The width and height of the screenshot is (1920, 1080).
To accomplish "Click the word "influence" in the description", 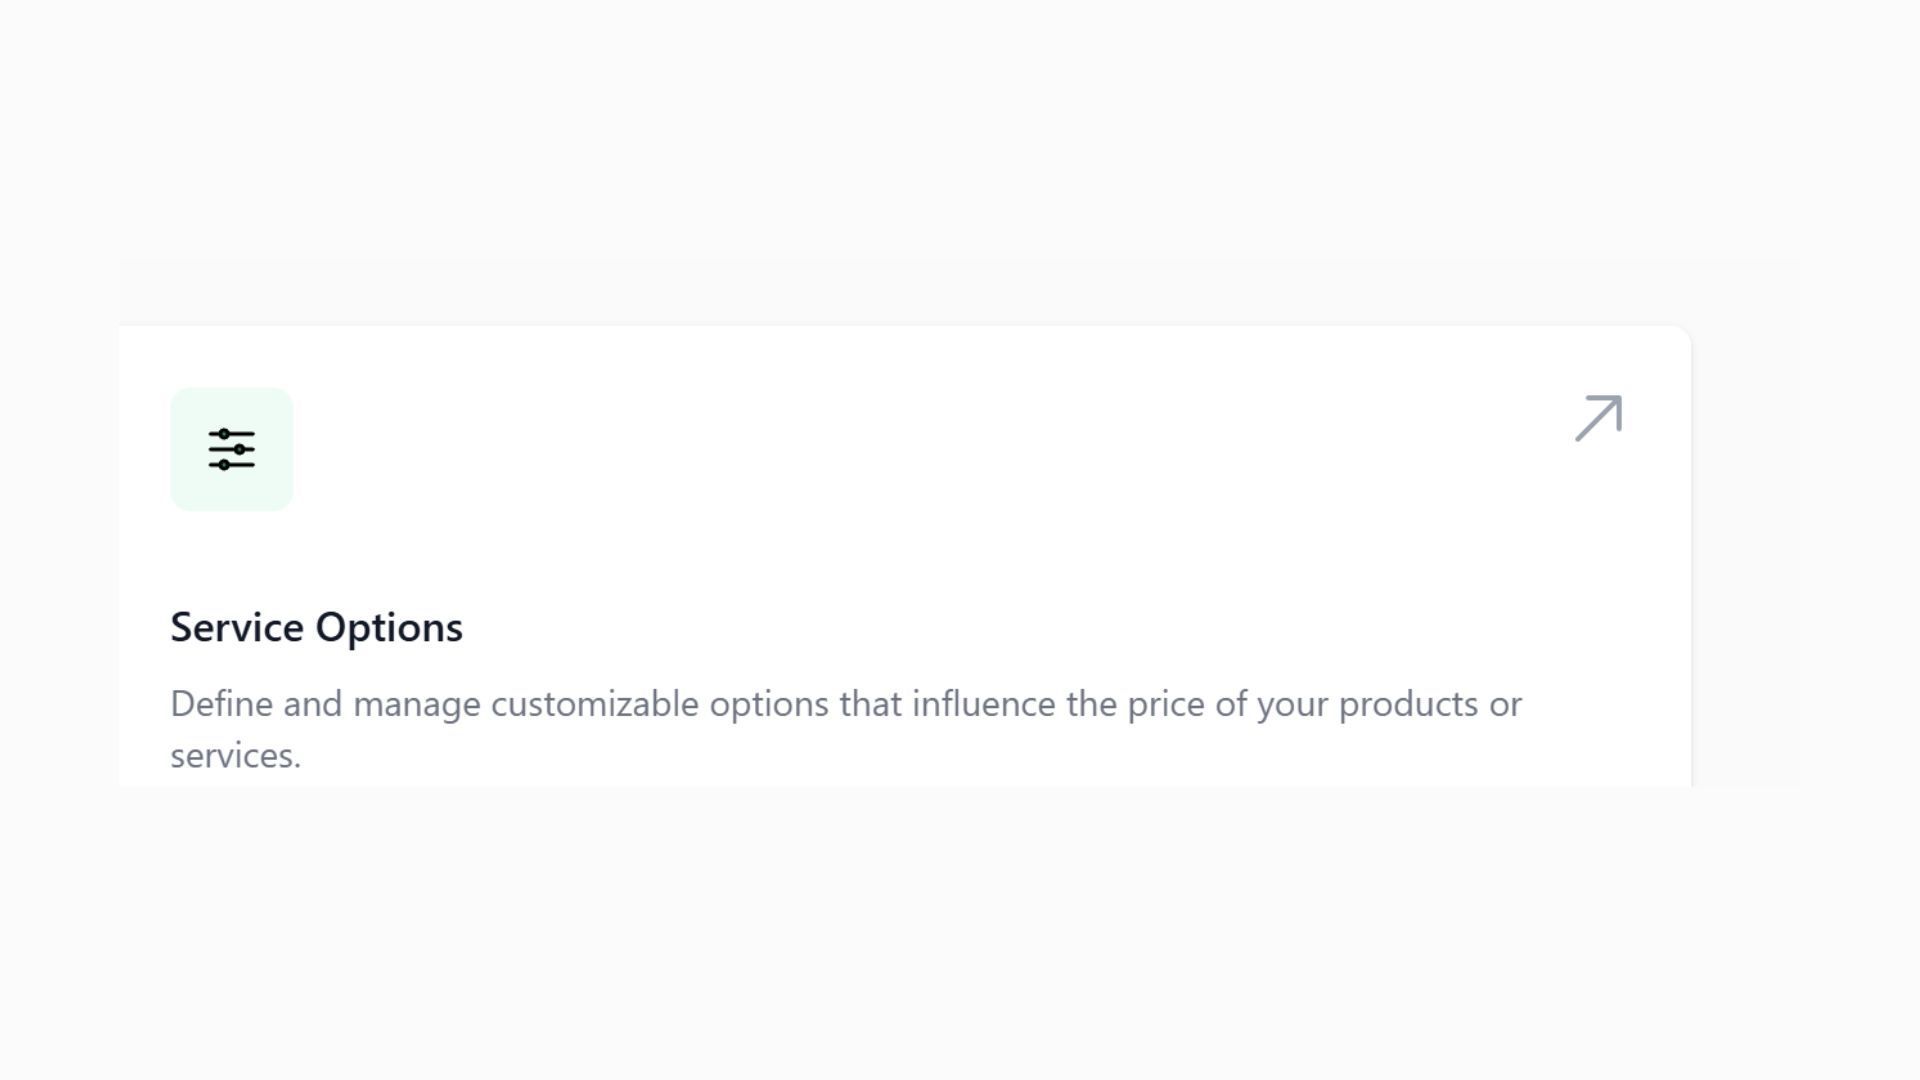I will pyautogui.click(x=983, y=704).
